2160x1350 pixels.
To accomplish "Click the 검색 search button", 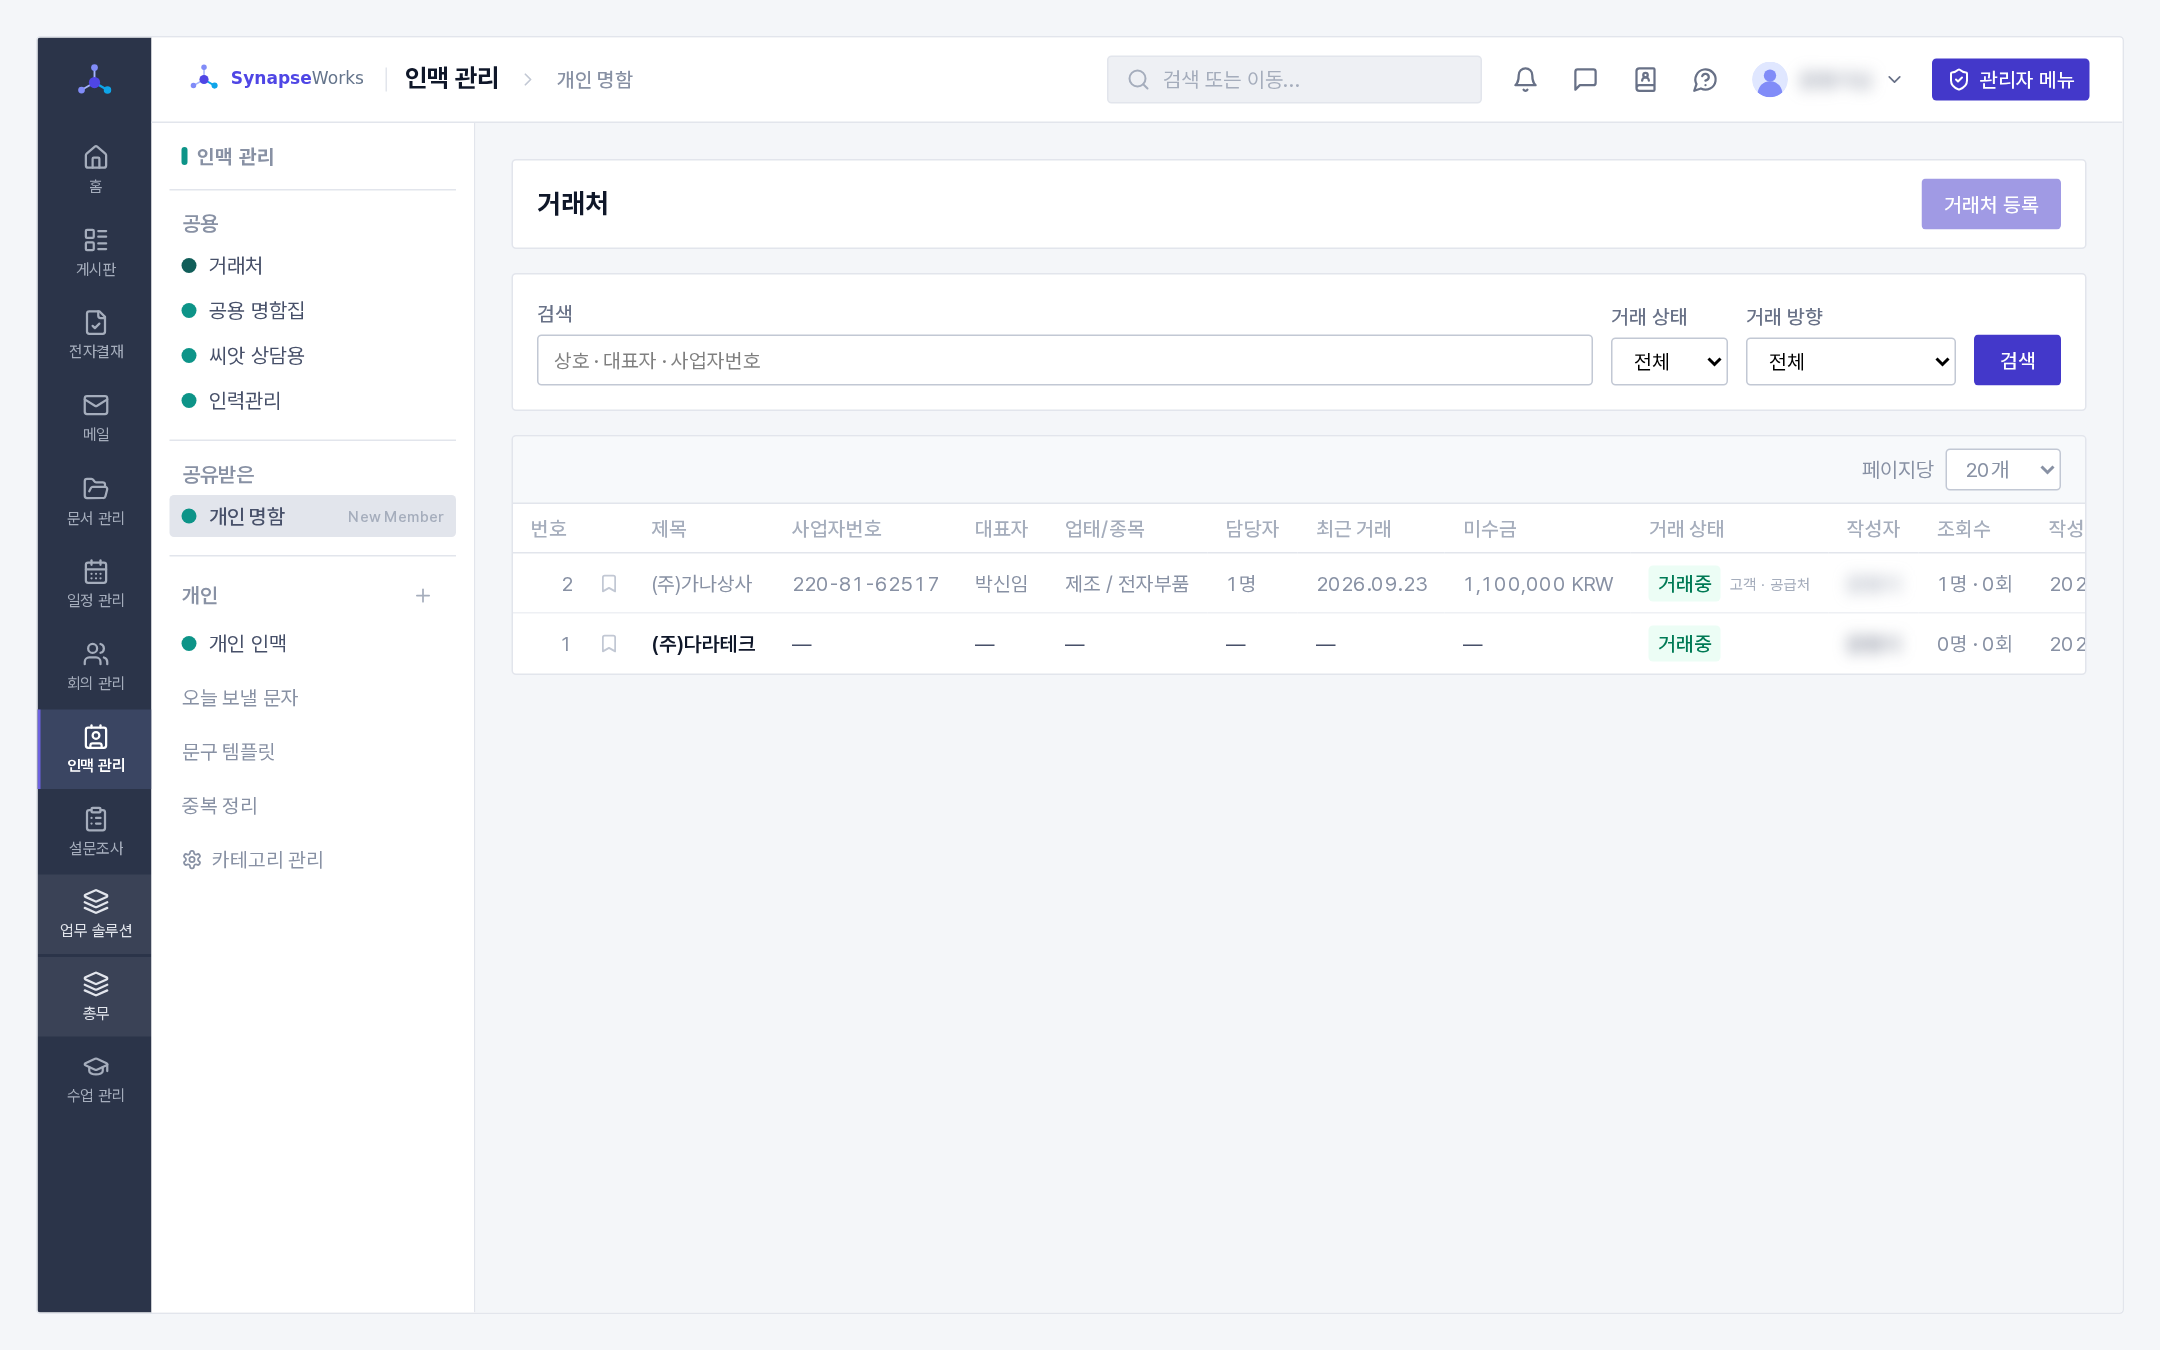I will (x=2017, y=360).
